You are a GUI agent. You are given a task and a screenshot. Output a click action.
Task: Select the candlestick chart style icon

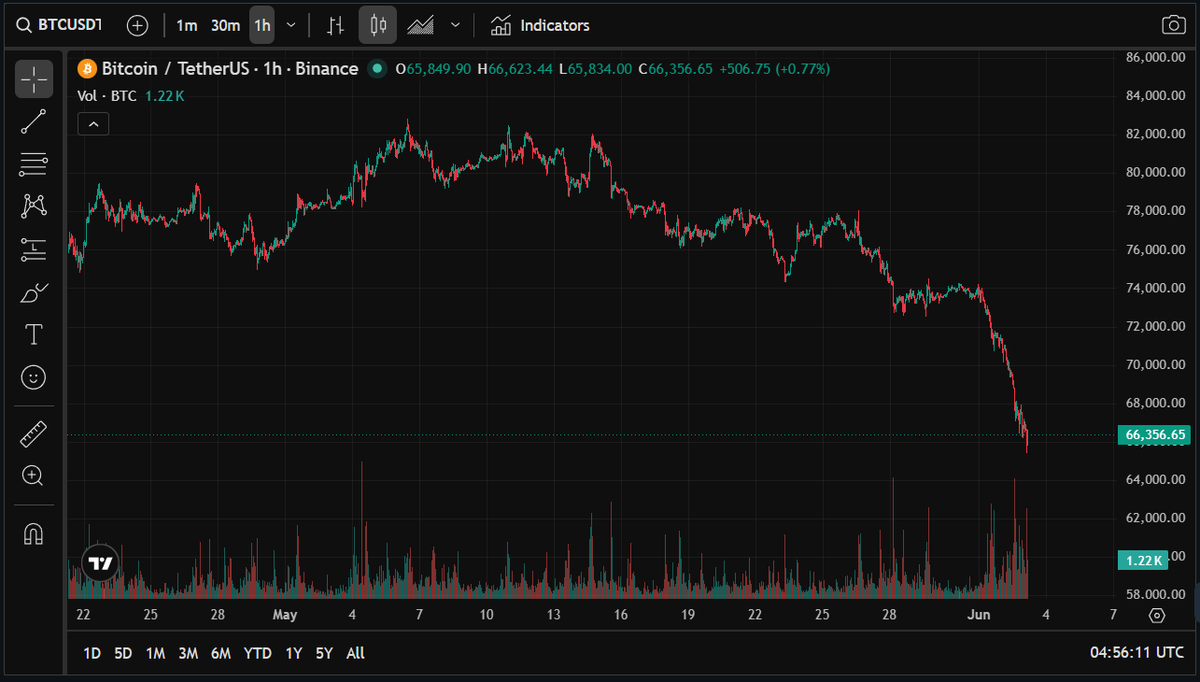(x=378, y=25)
